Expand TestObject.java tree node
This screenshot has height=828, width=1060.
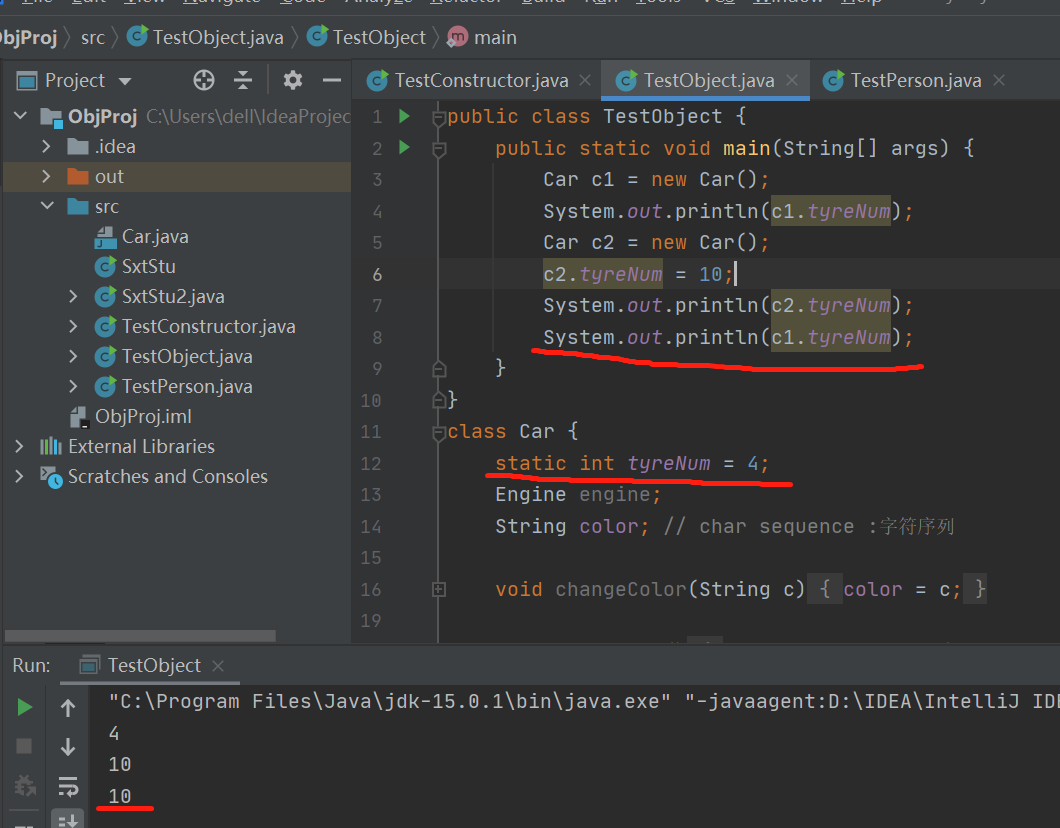(73, 356)
